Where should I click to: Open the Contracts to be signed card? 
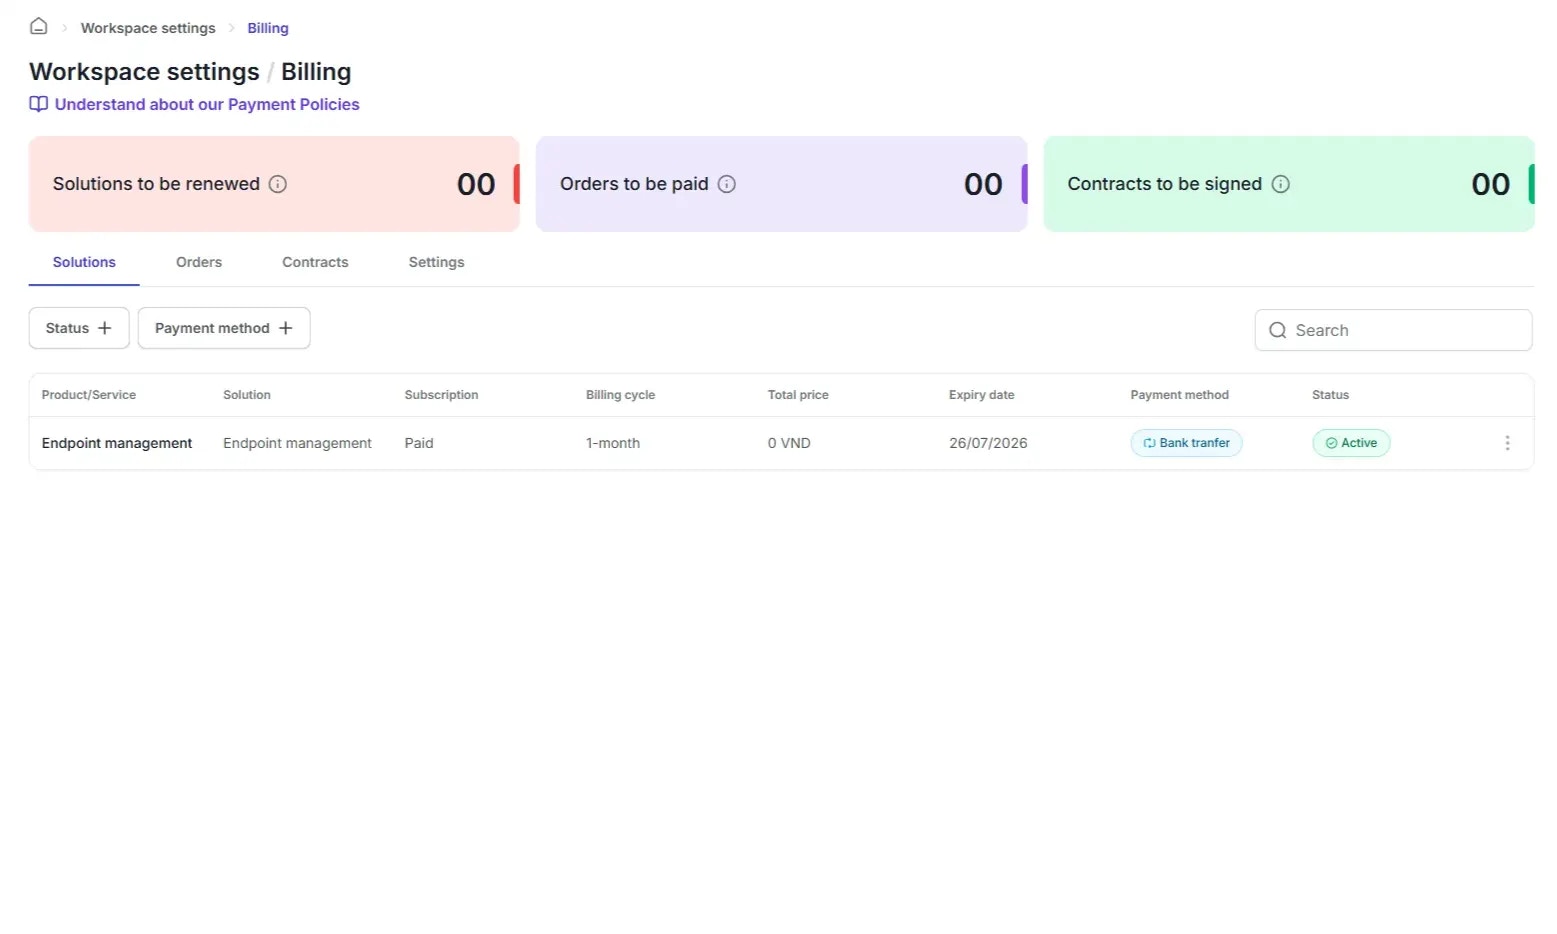(1289, 184)
